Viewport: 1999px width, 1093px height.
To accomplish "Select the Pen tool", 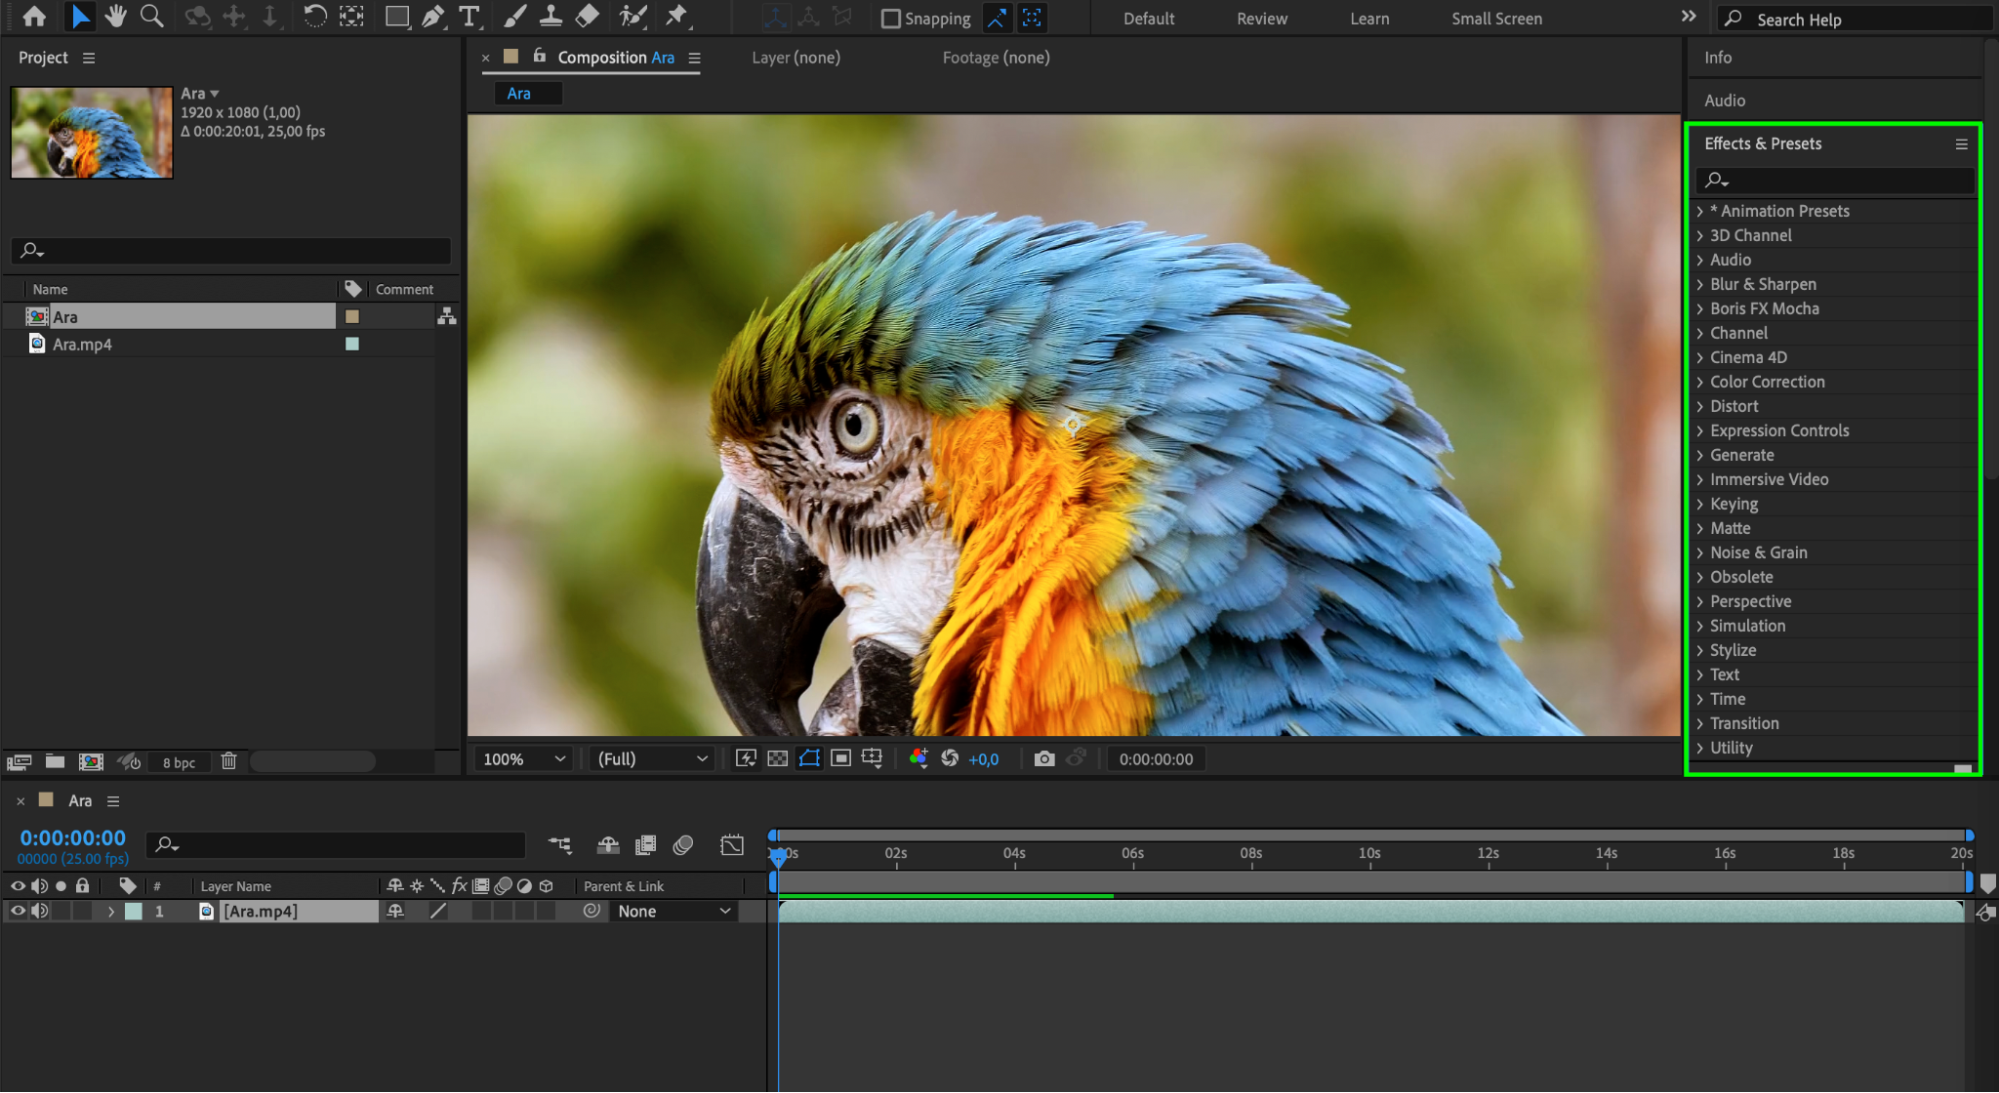I will (433, 17).
